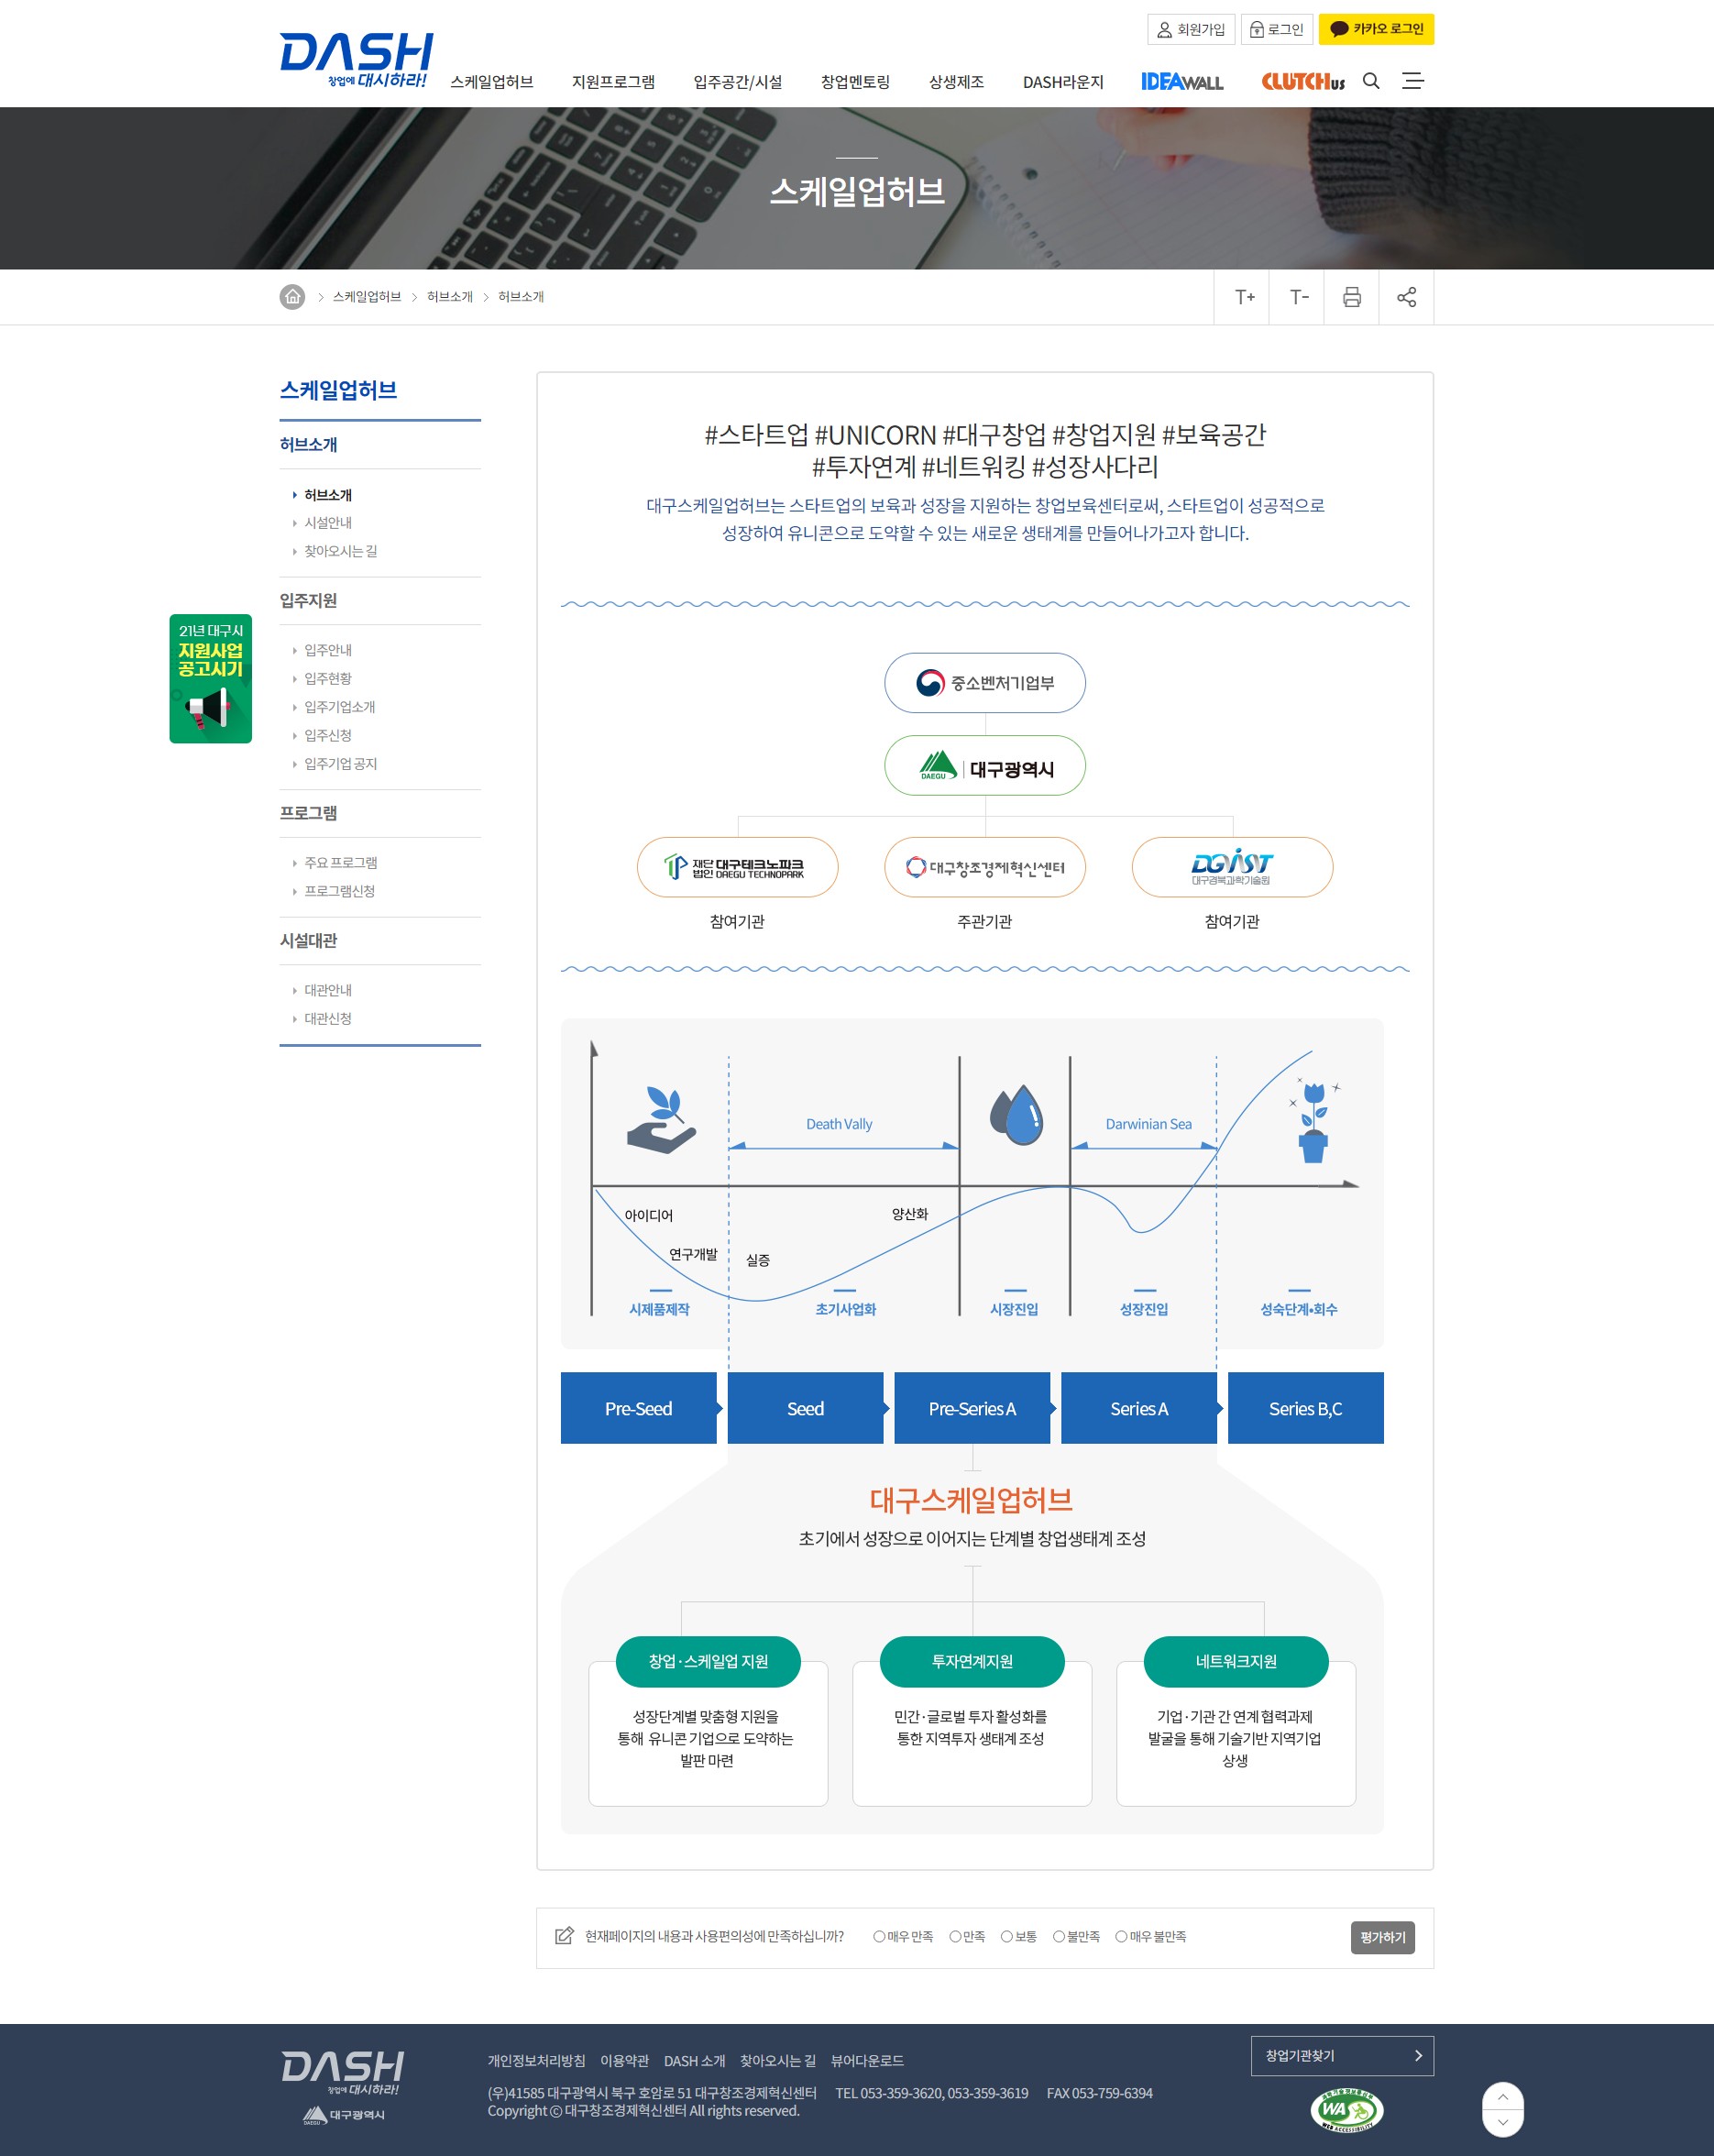The height and width of the screenshot is (2156, 1714).
Task: Click the home icon in the breadcrumb
Action: pos(291,296)
